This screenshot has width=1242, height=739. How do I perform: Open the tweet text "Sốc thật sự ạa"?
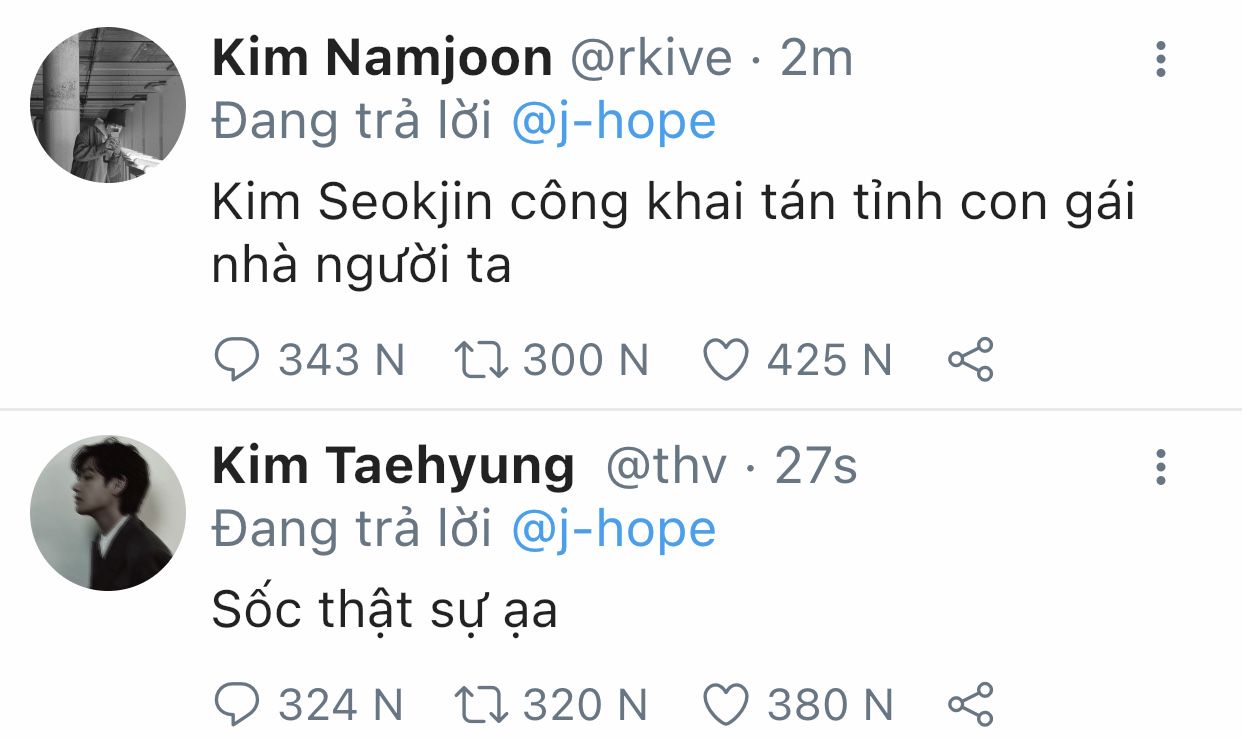(384, 611)
